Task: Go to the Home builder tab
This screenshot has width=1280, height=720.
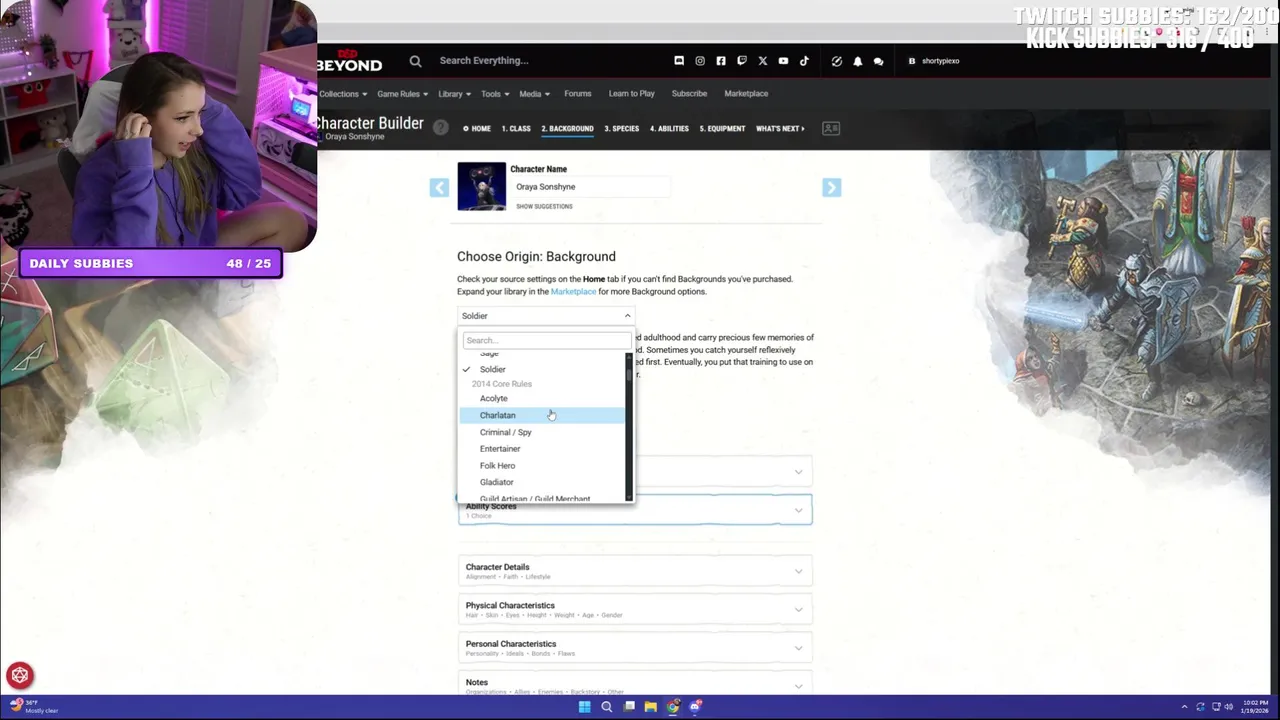Action: 477,129
